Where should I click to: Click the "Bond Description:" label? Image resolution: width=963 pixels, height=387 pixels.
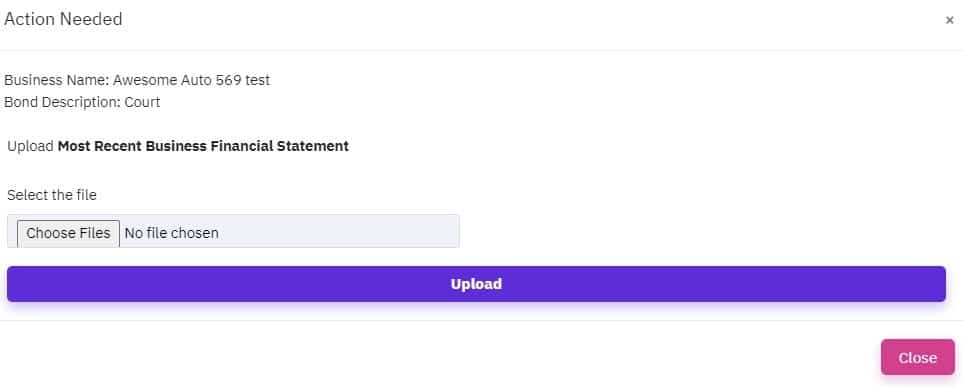coord(63,102)
